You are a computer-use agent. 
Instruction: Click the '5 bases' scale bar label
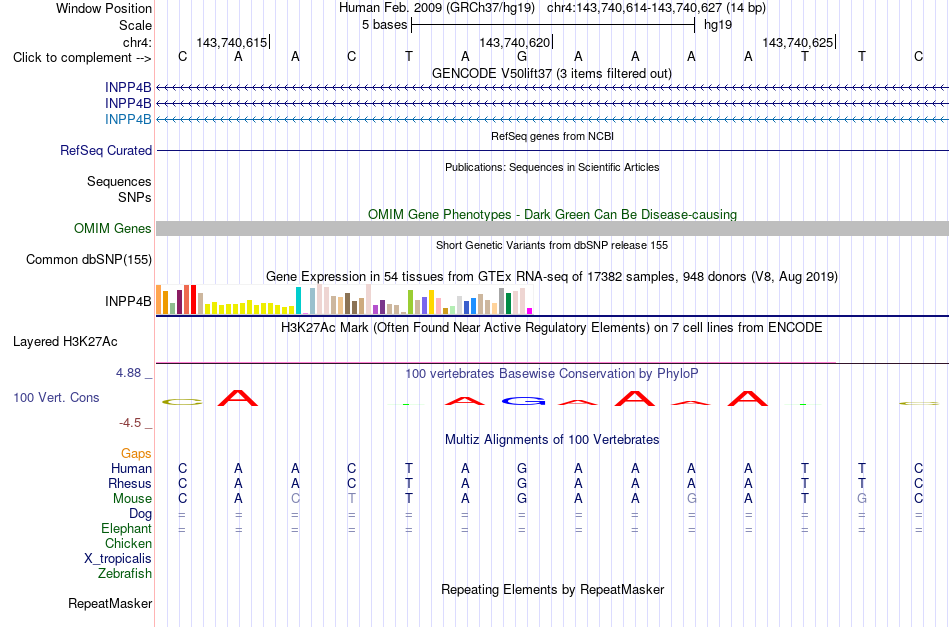click(385, 25)
